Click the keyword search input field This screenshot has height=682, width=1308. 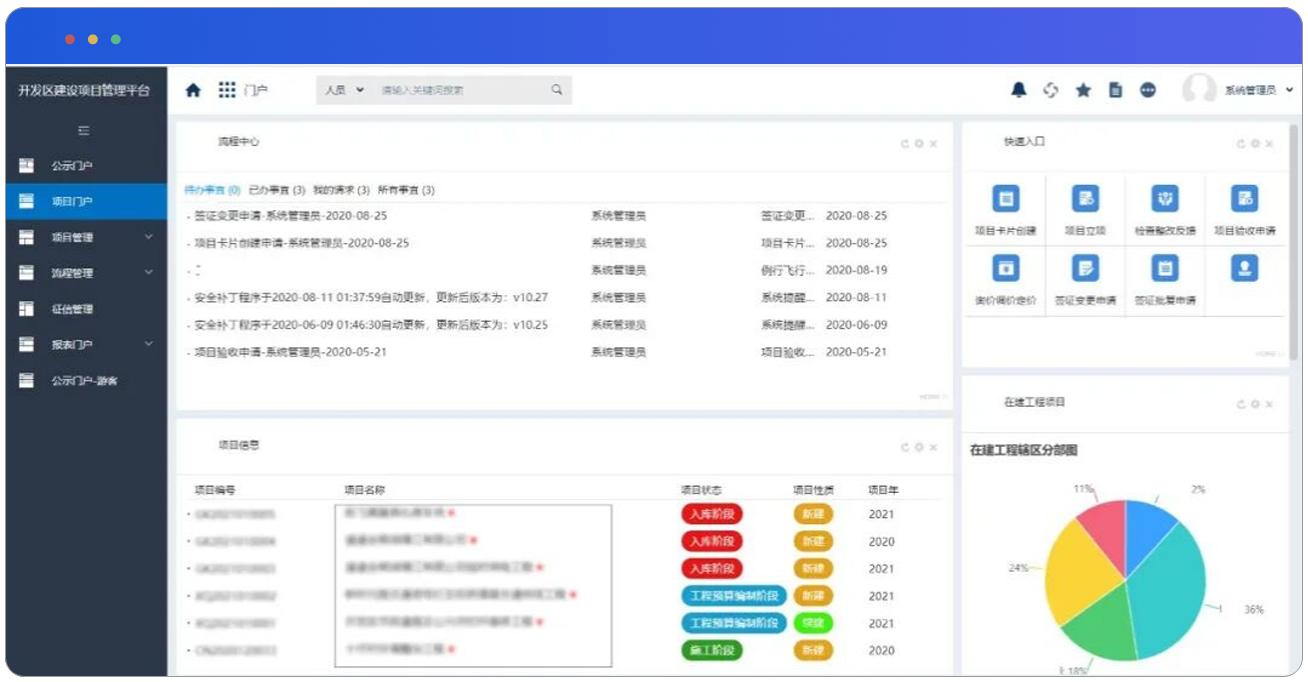[460, 90]
